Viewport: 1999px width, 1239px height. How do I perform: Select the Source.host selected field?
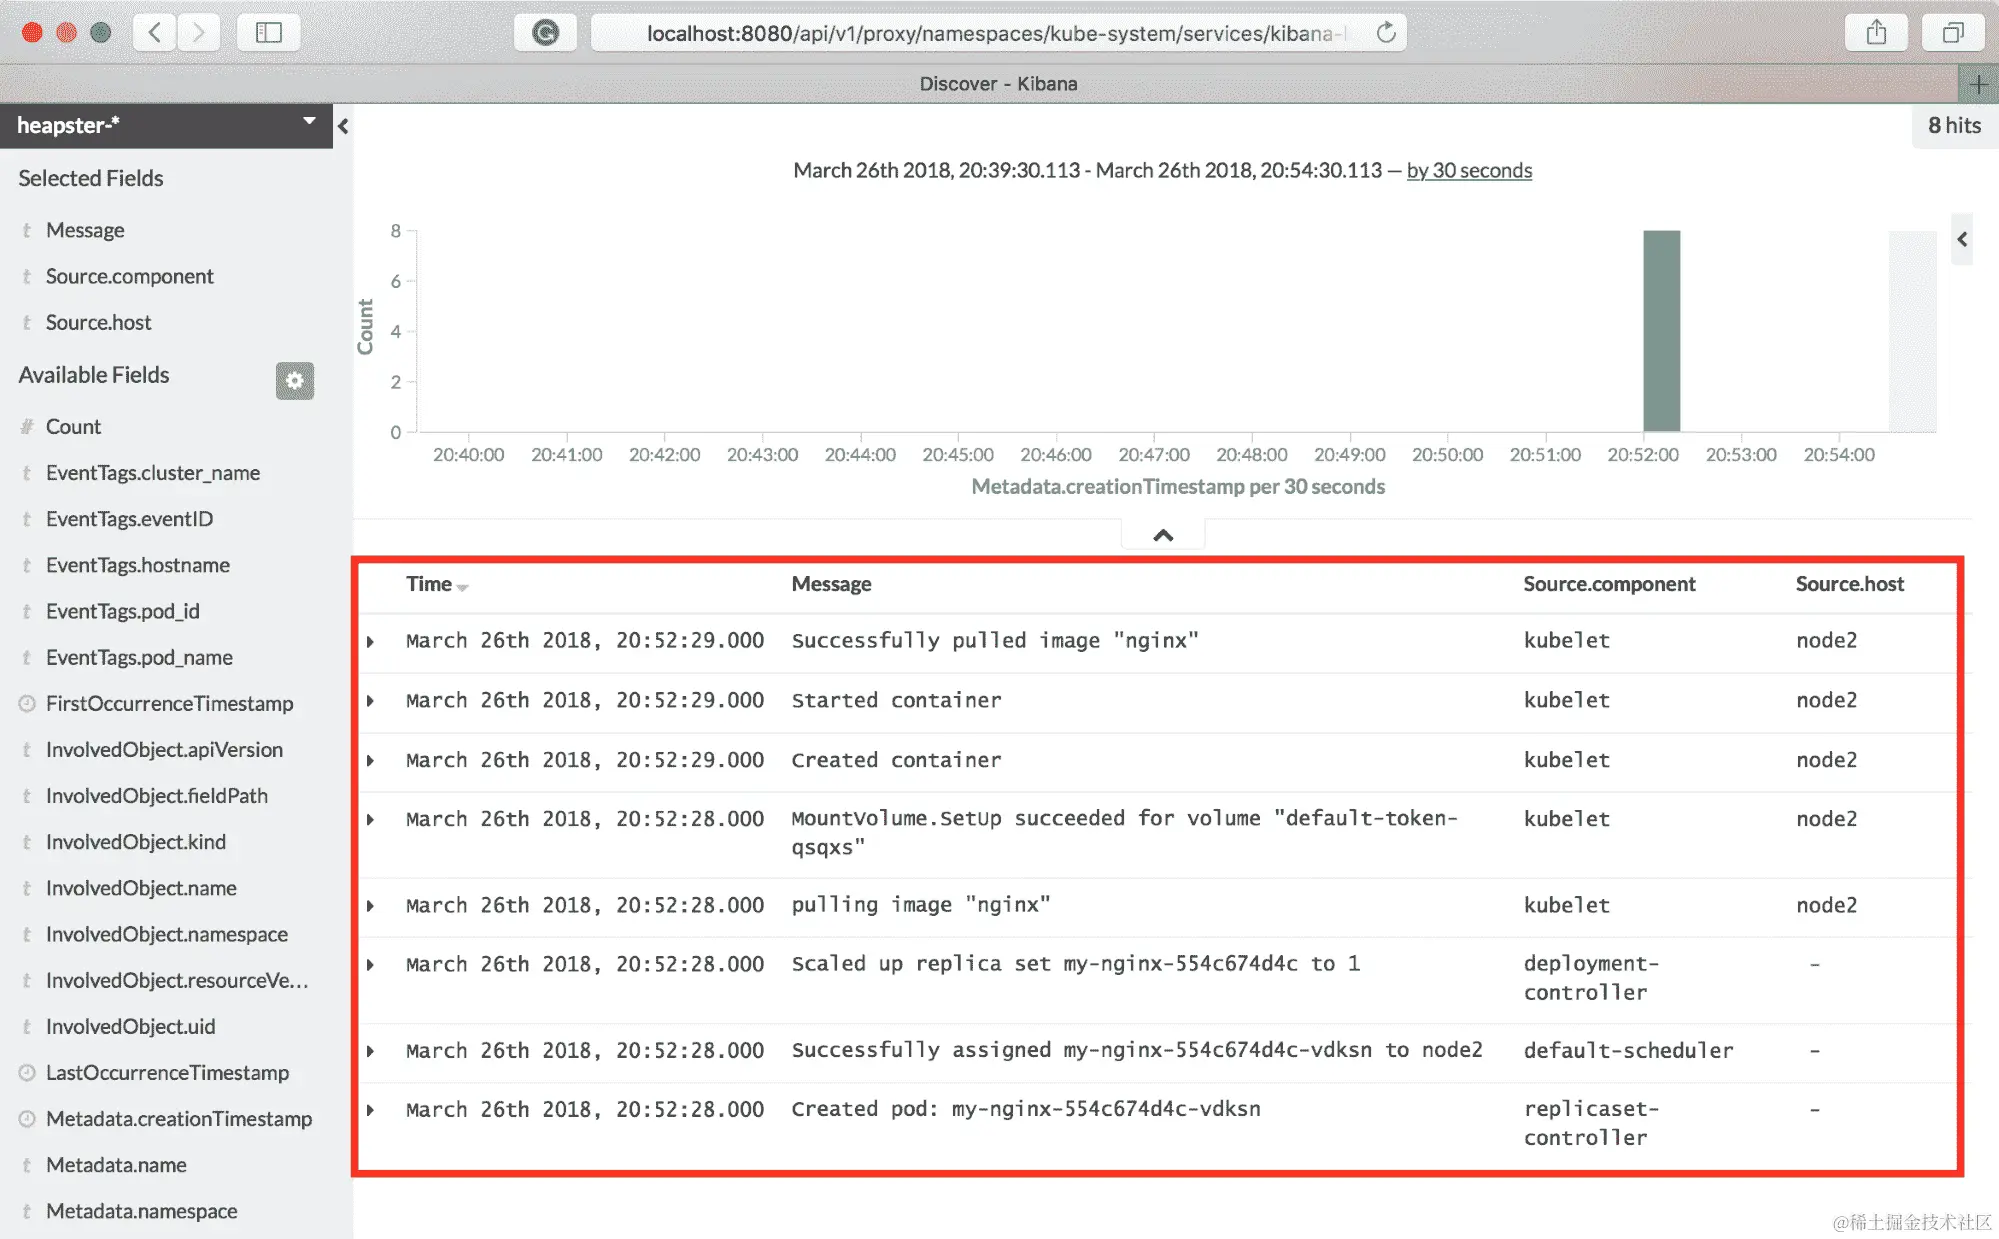pos(98,322)
